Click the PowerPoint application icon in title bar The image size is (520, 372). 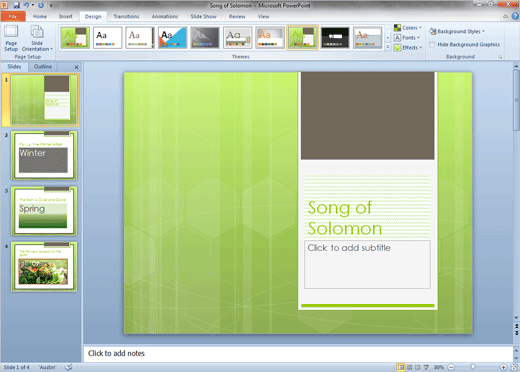(4, 5)
